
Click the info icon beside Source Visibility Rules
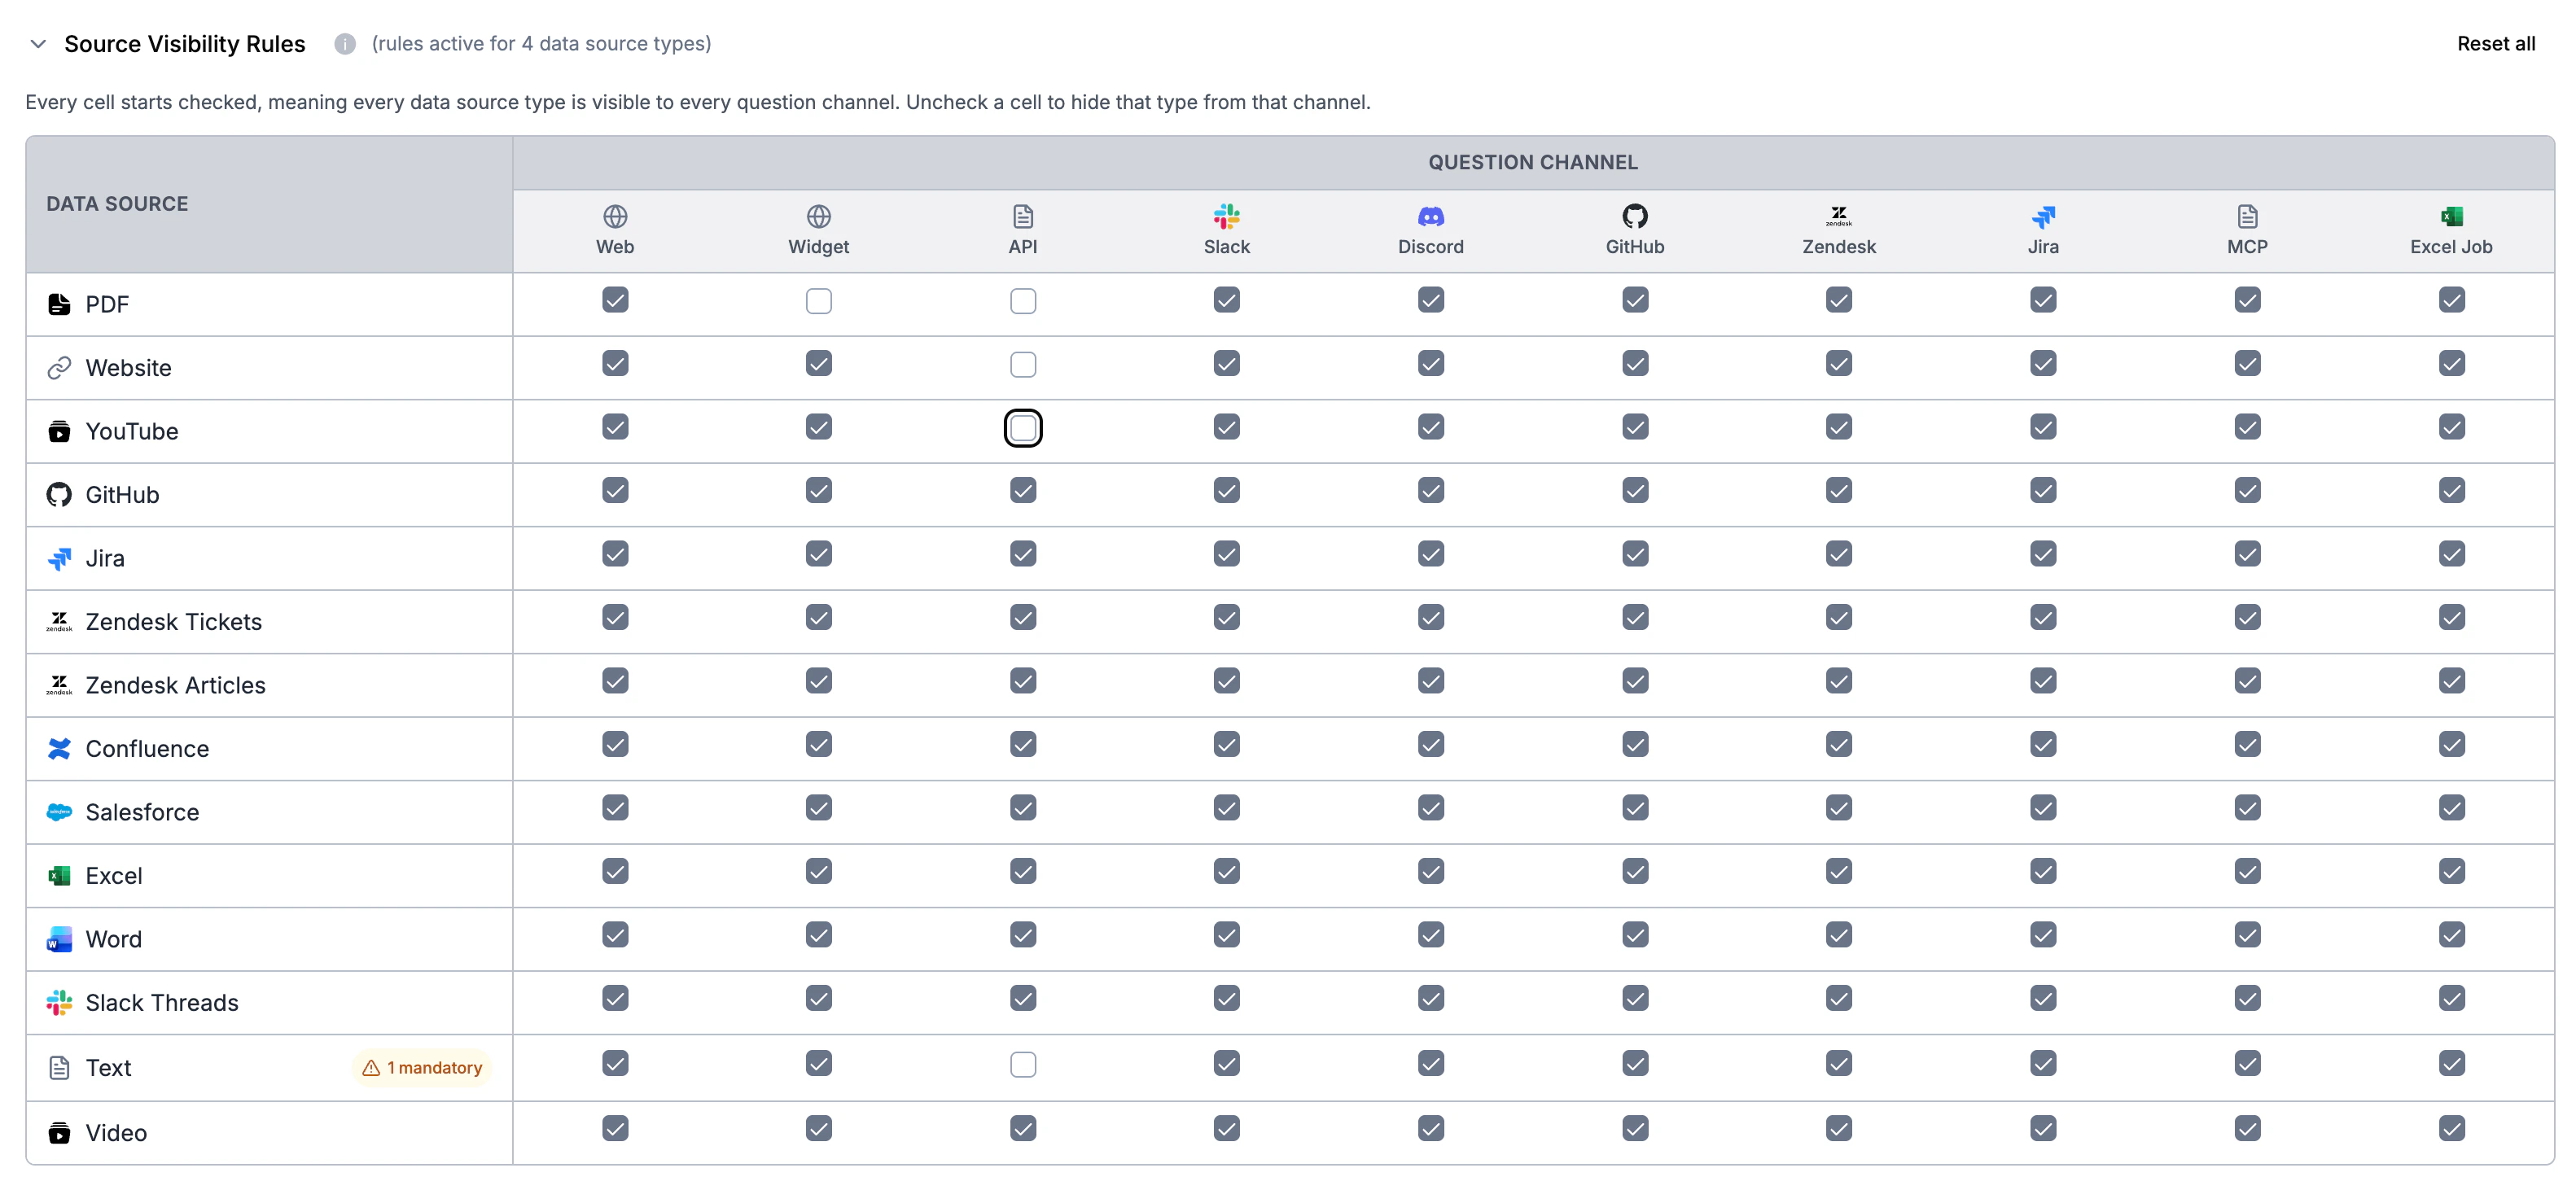(345, 44)
